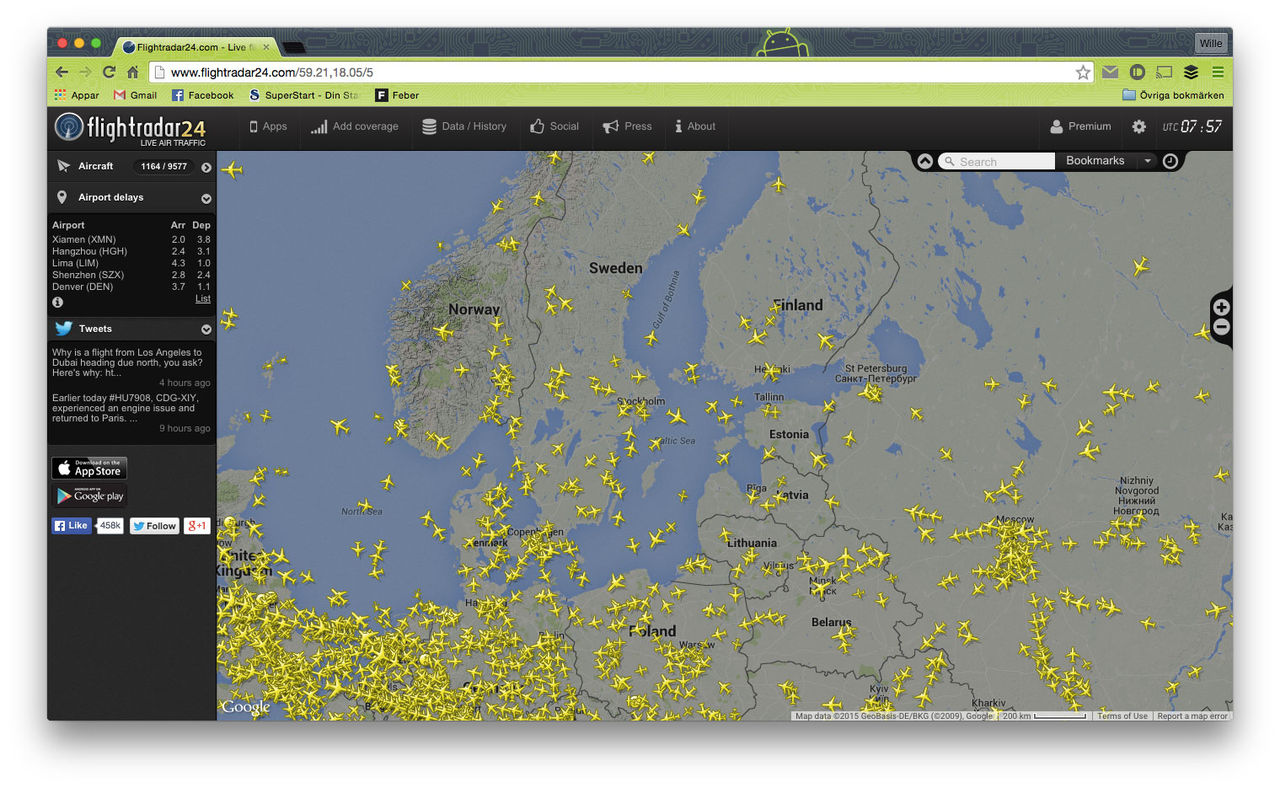
Task: Open the Chrome hamburger menu
Action: tap(1218, 72)
